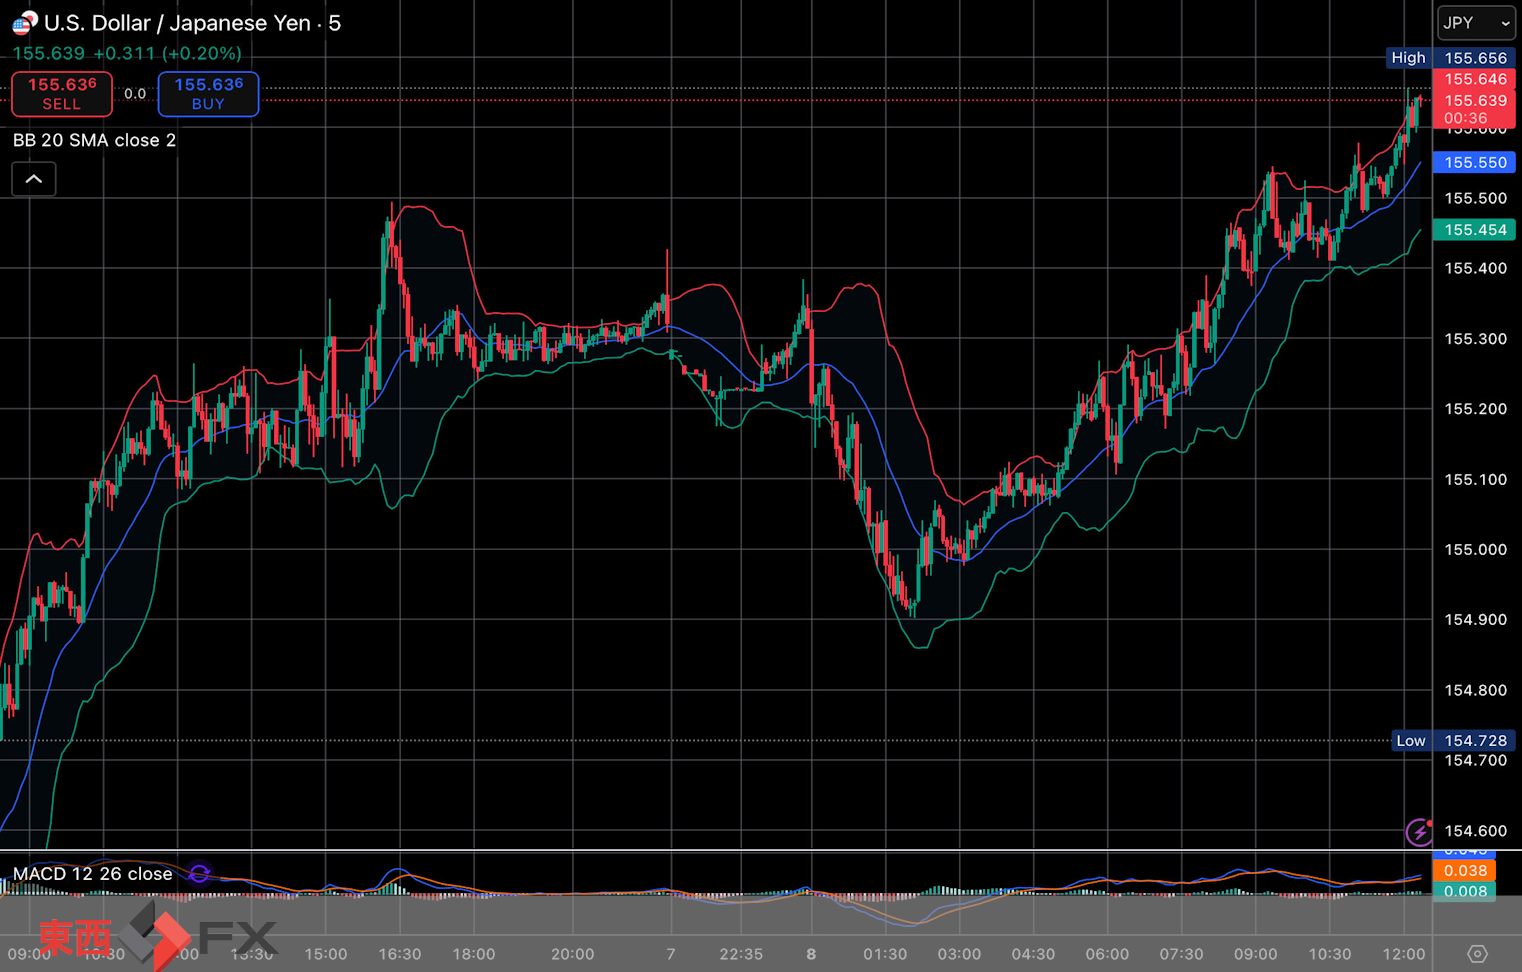The width and height of the screenshot is (1522, 972).
Task: Click the High 155.656 price label
Action: click(1449, 58)
